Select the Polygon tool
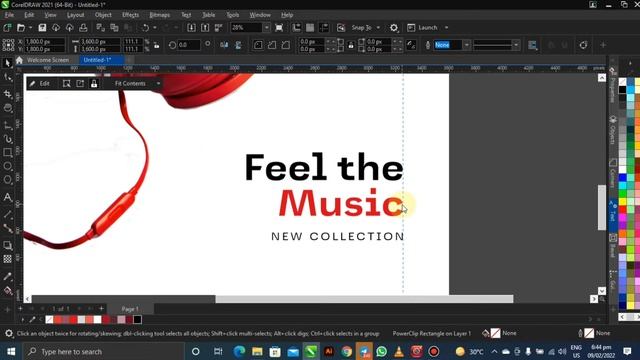 pyautogui.click(x=7, y=180)
